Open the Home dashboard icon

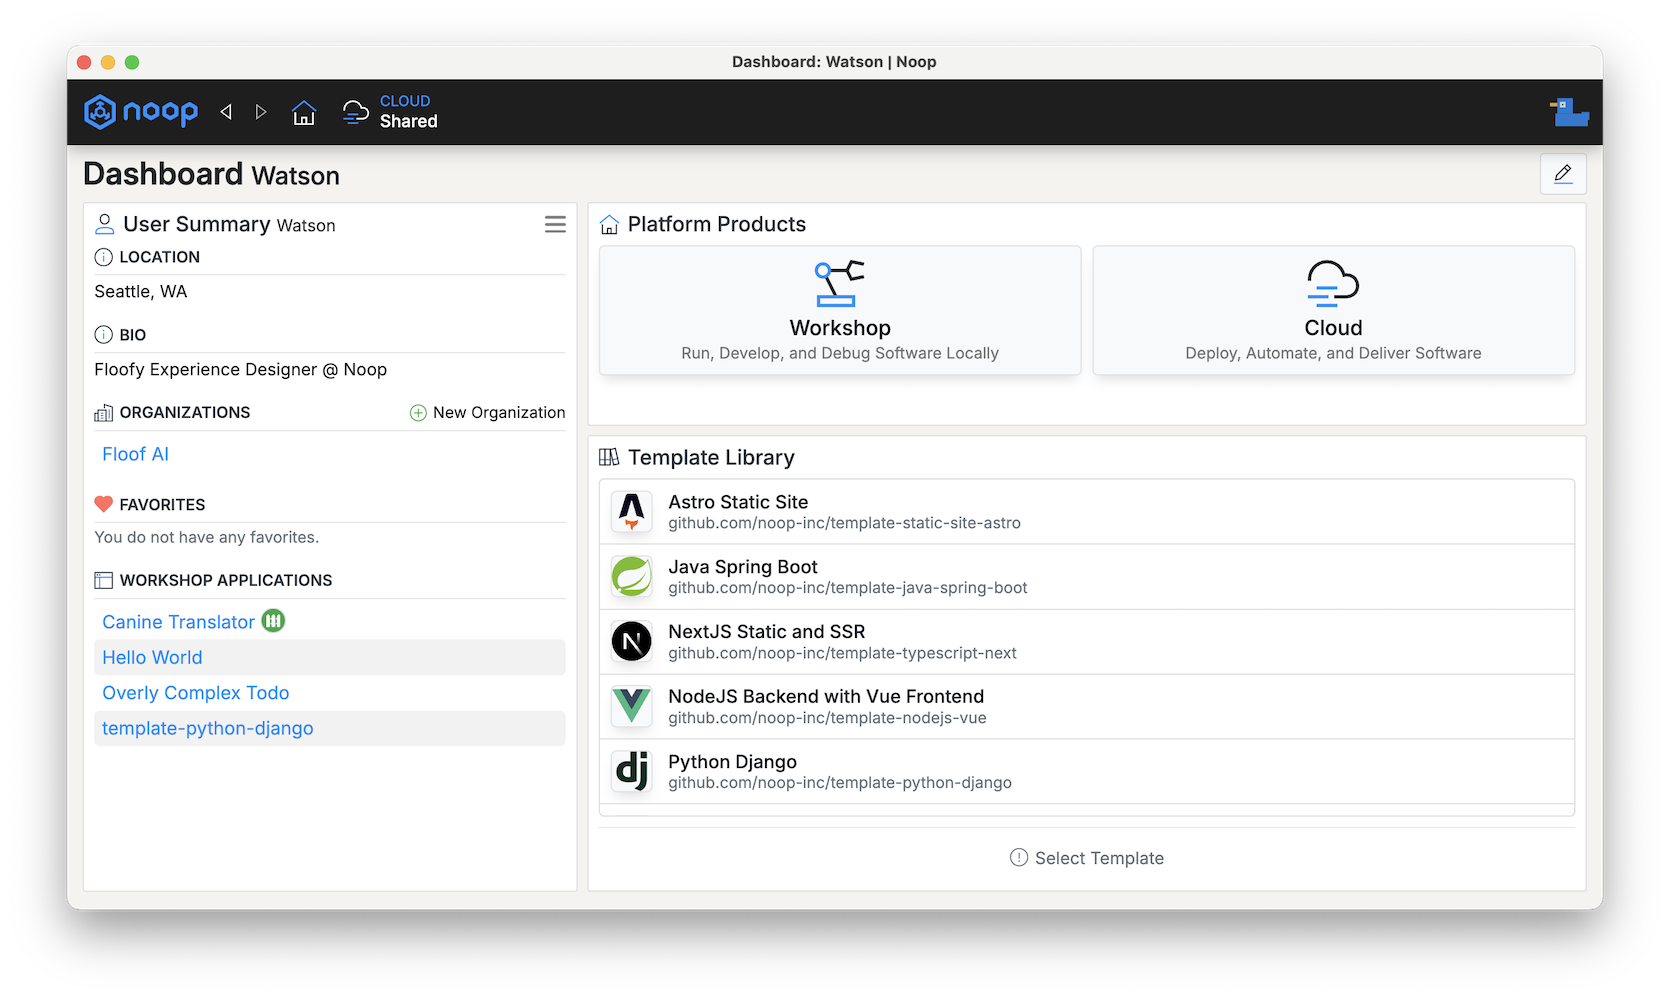click(x=304, y=112)
